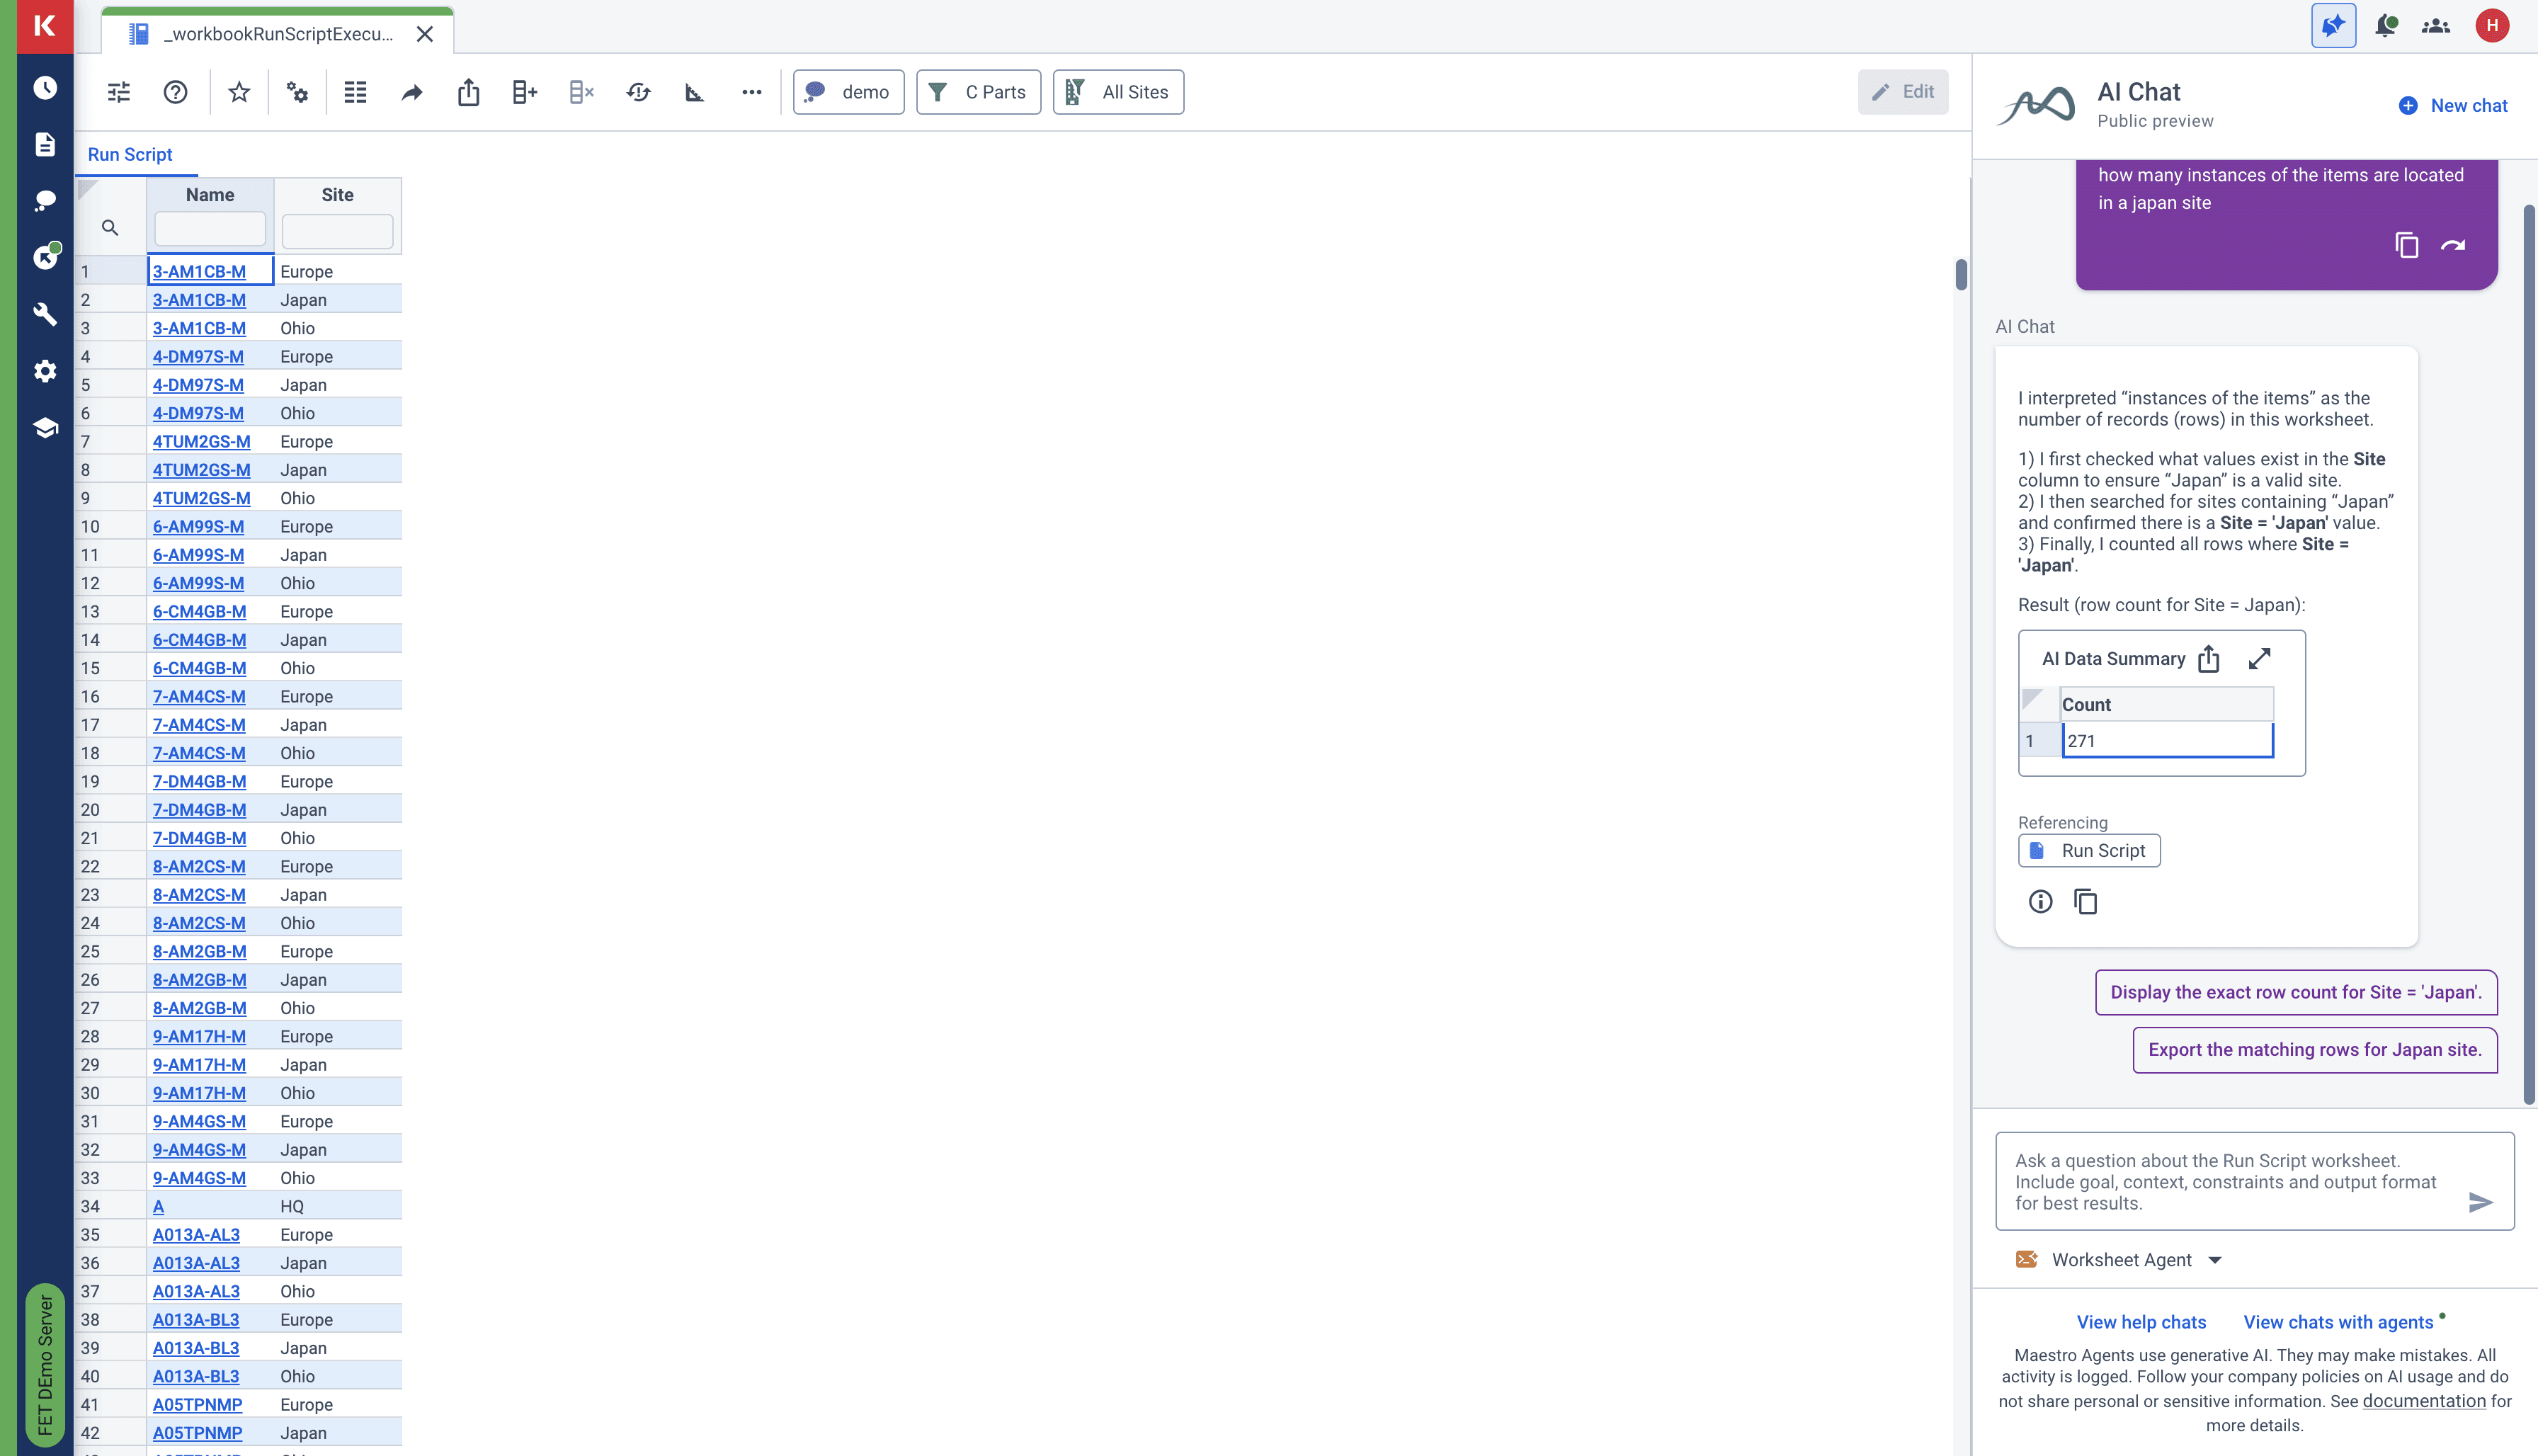
Task: Open the All Sites hierarchy selector
Action: tap(1118, 92)
